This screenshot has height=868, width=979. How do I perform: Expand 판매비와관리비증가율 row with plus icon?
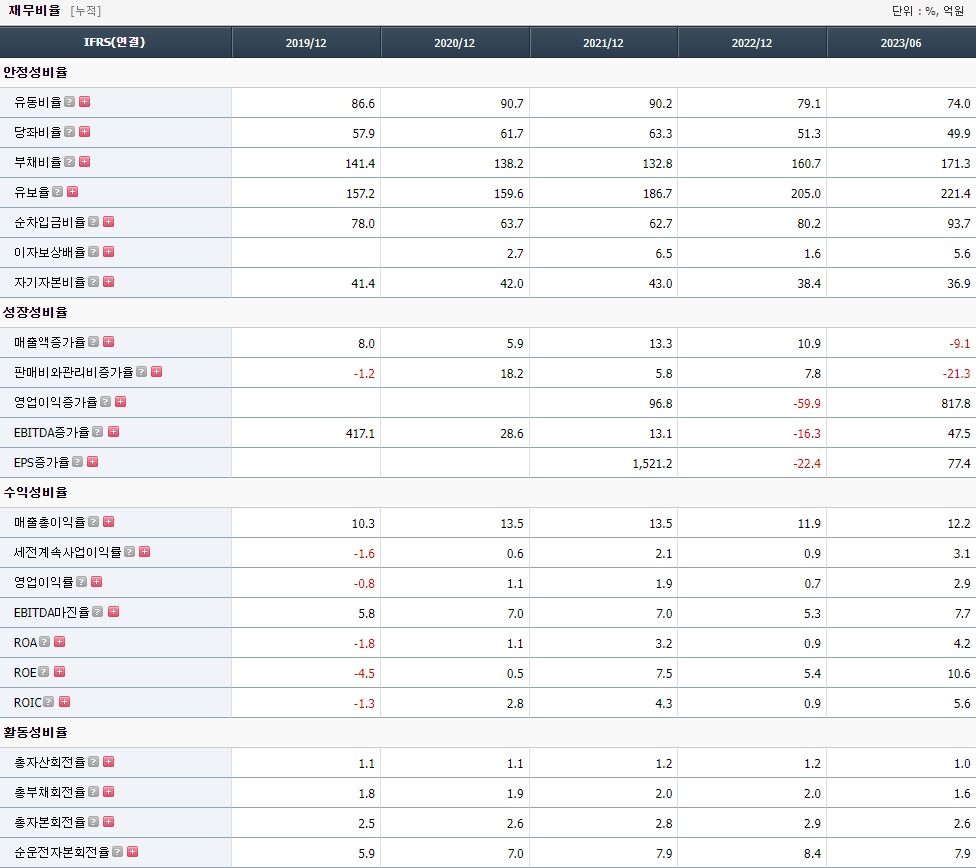pyautogui.click(x=157, y=372)
